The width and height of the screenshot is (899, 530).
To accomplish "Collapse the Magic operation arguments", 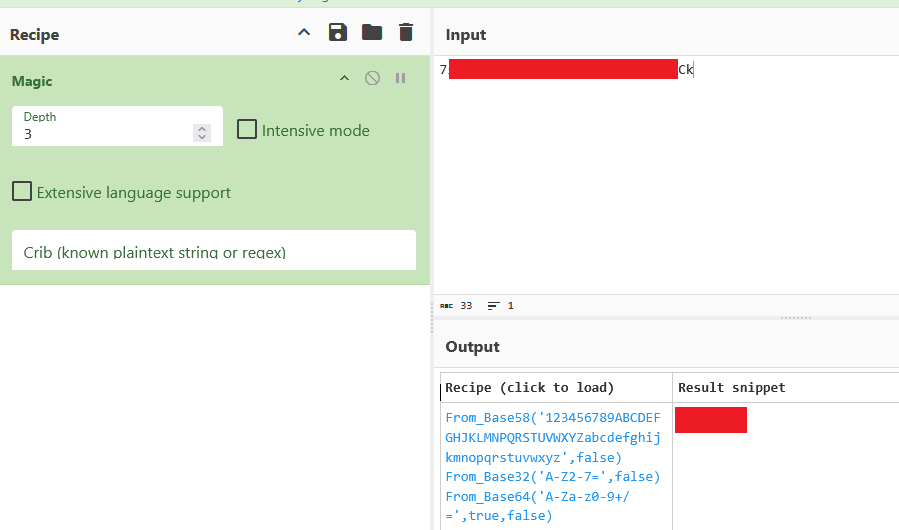I will (344, 78).
